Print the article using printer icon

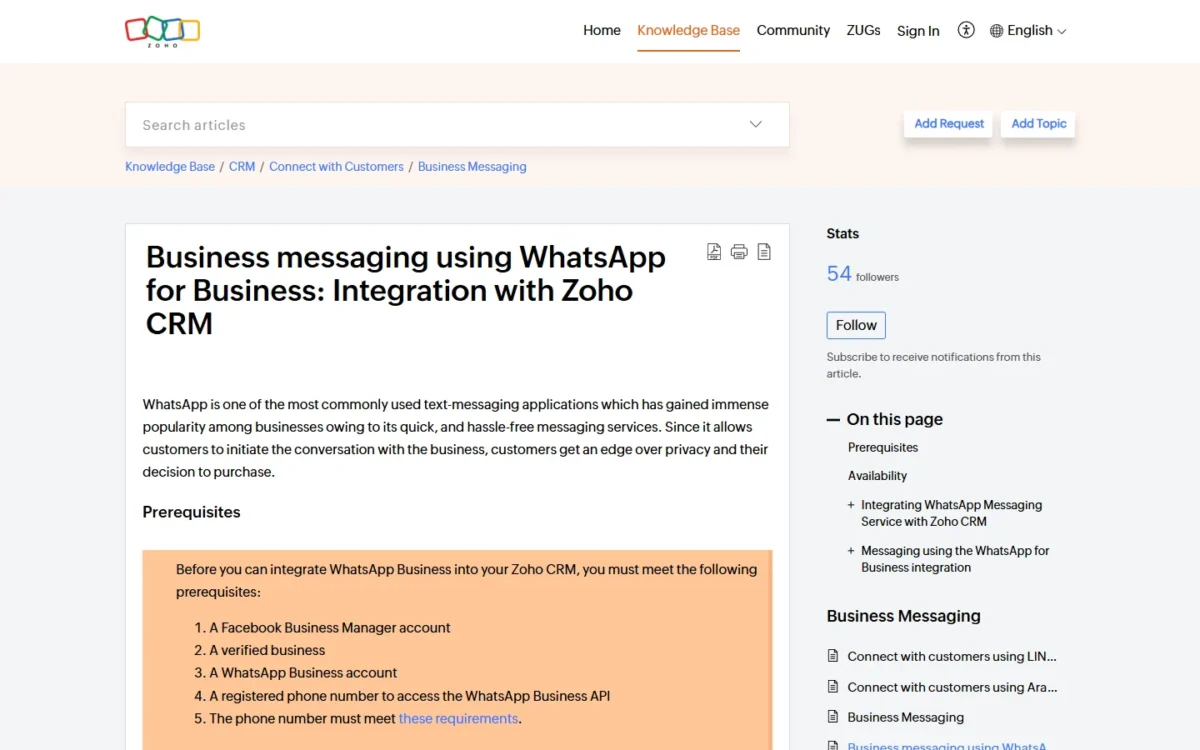click(739, 252)
